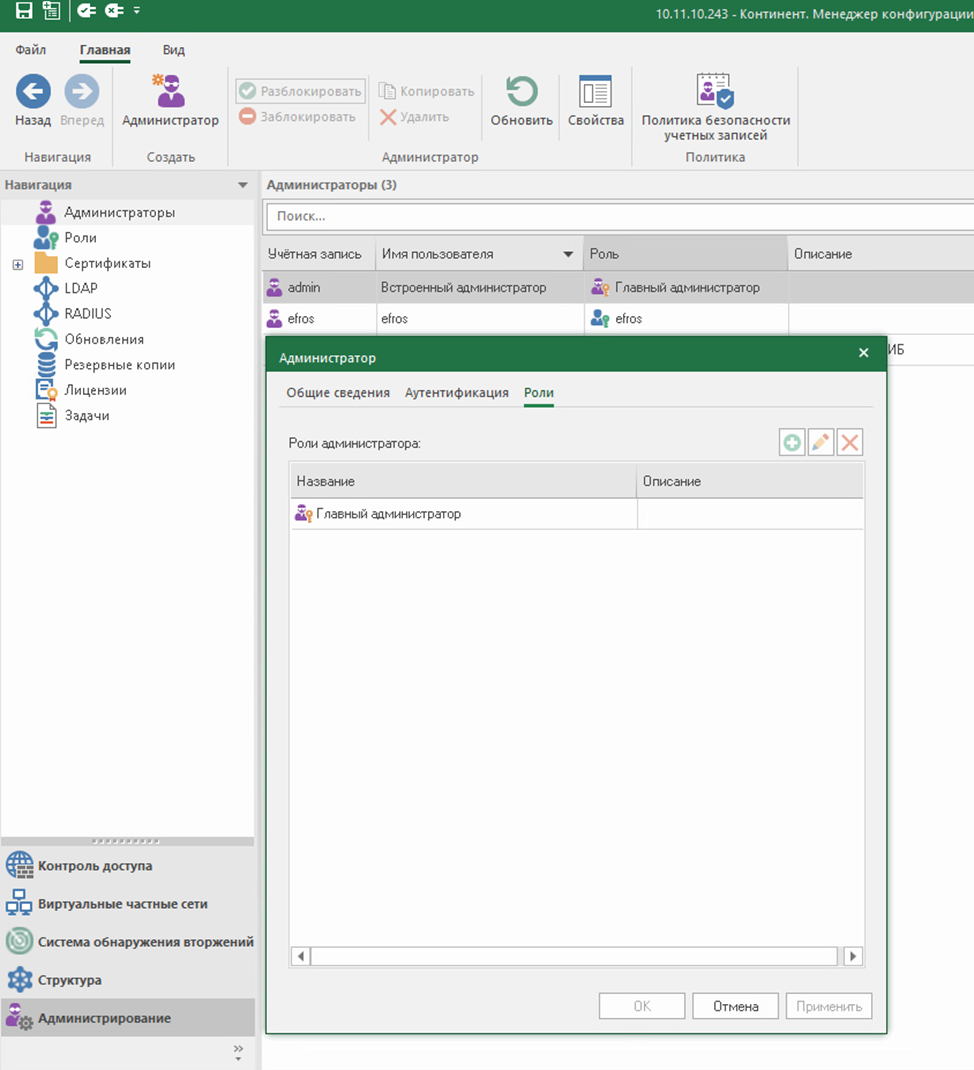Open the Структура section
974x1070 pixels.
coord(128,980)
